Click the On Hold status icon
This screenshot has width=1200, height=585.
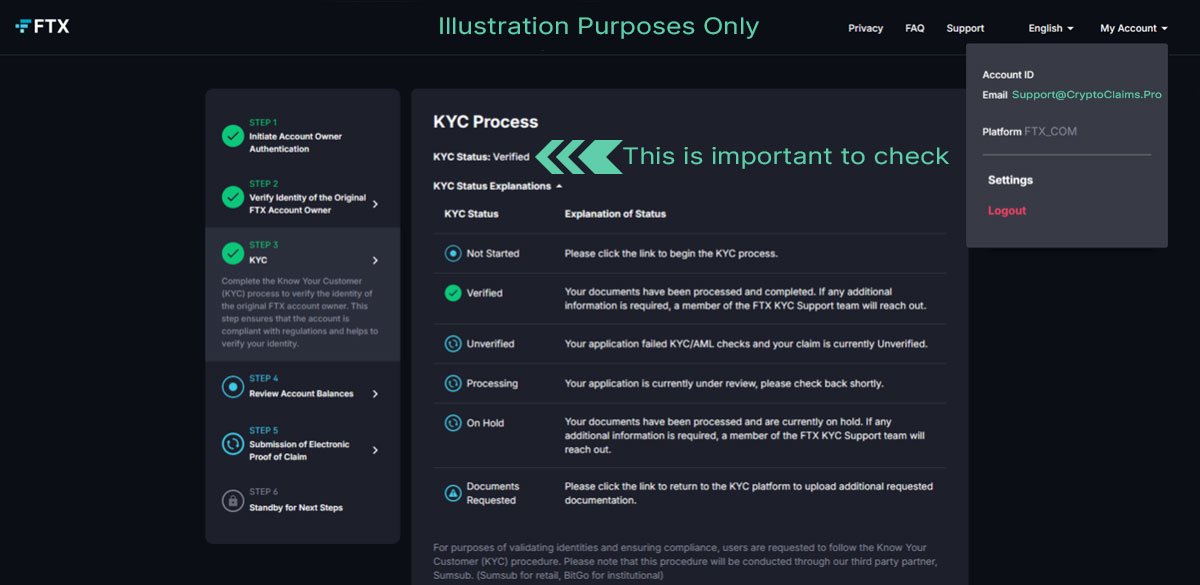[x=453, y=423]
